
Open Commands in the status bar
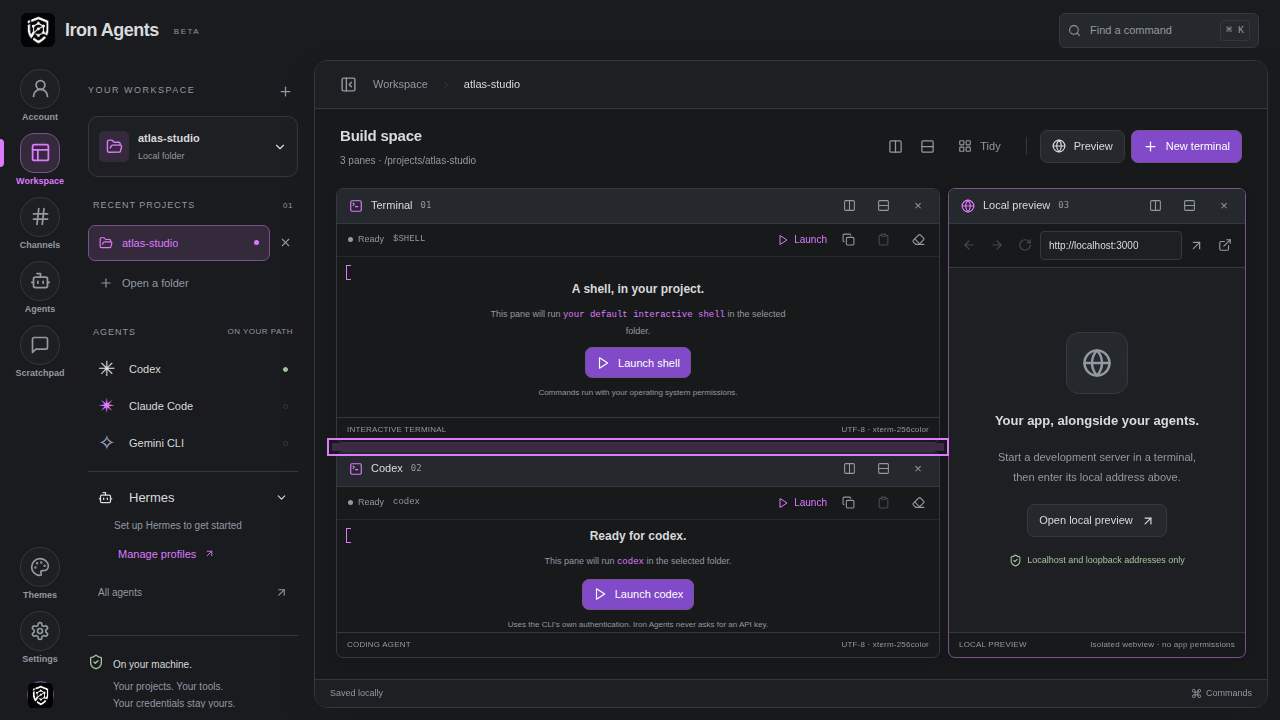pos(1221,693)
